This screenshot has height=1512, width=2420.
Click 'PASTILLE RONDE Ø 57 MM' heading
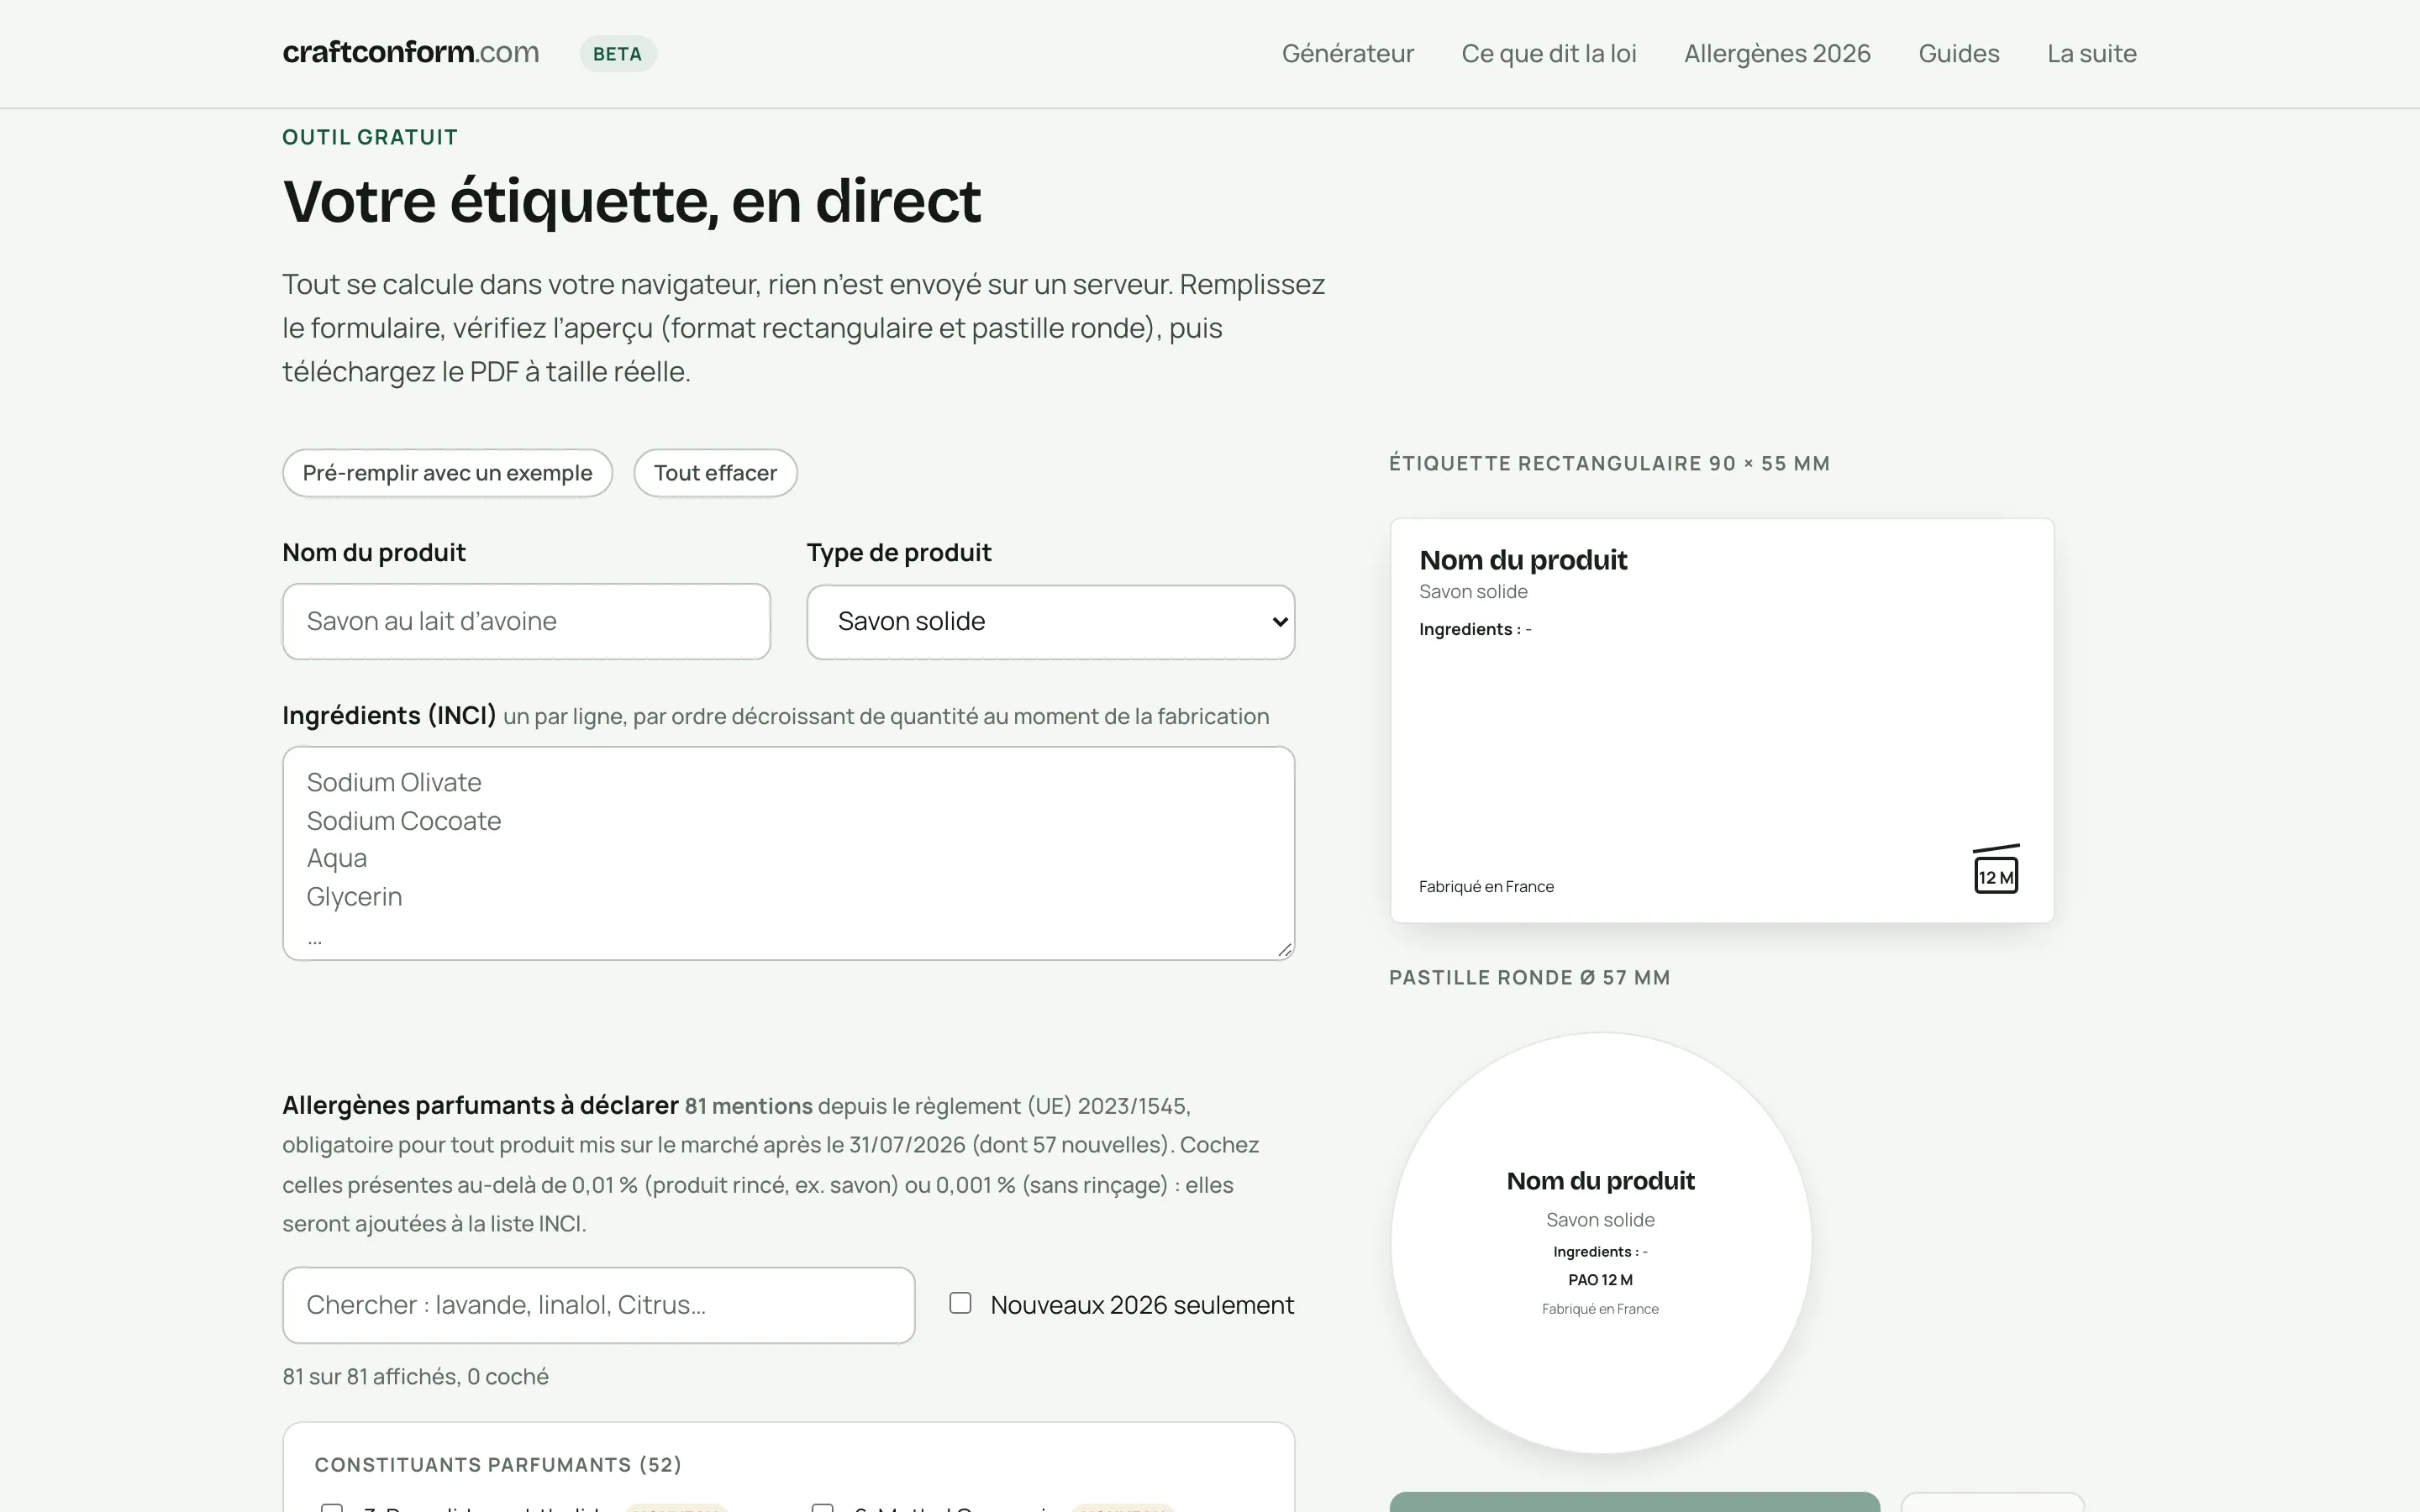click(1529, 978)
